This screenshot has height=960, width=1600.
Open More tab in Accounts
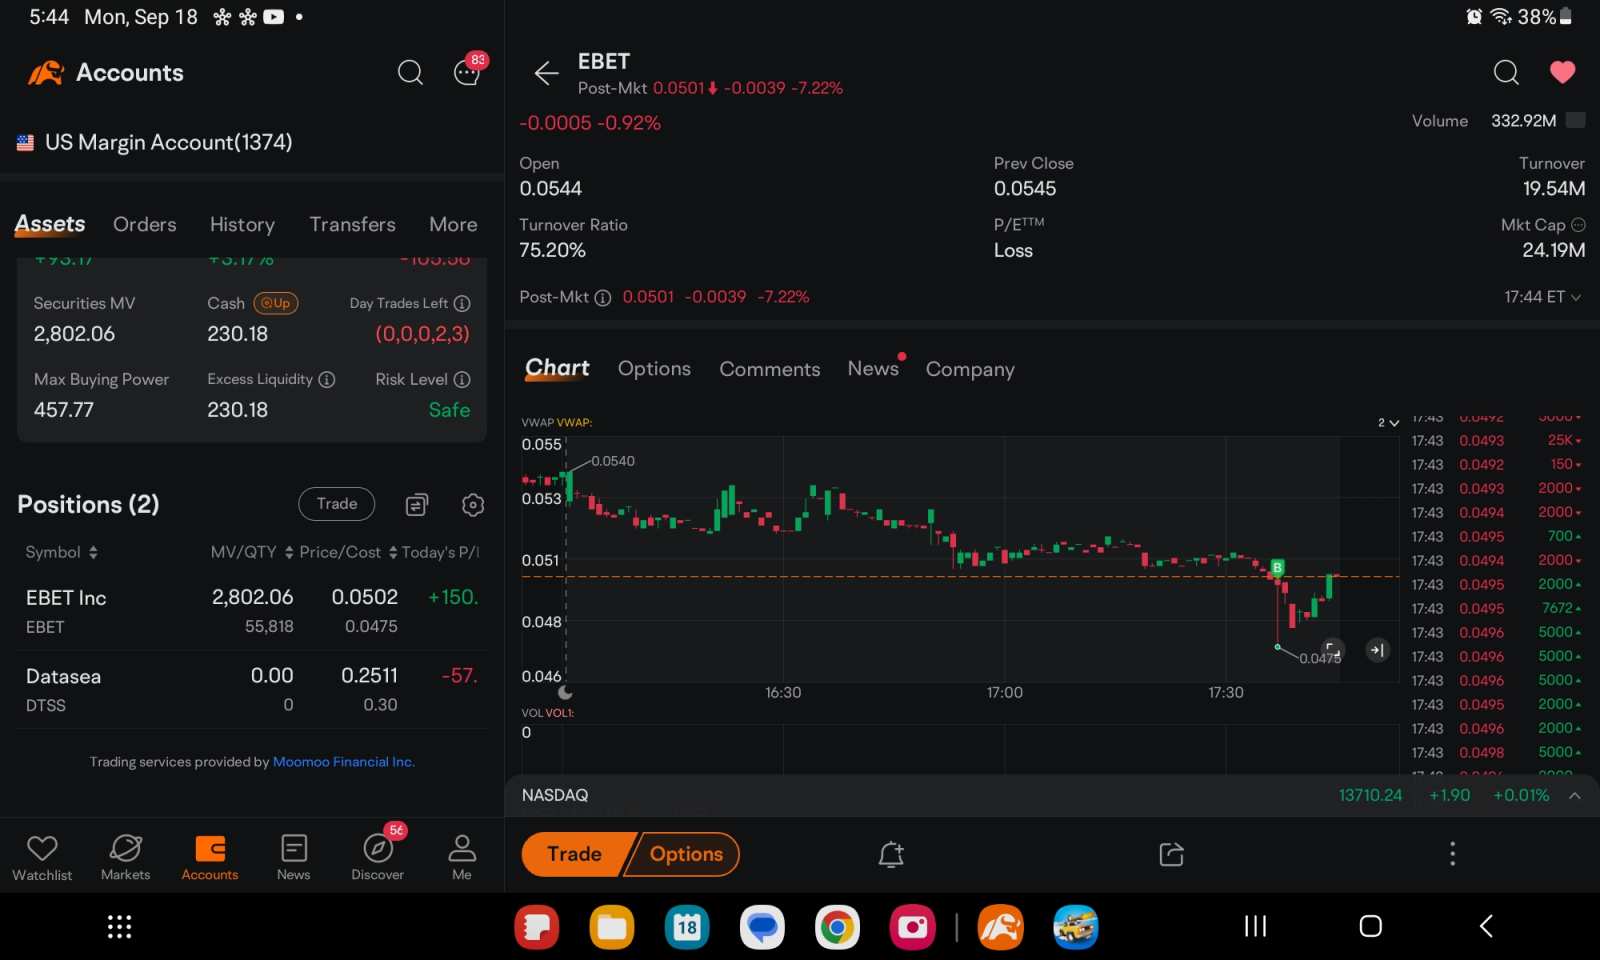tap(453, 224)
